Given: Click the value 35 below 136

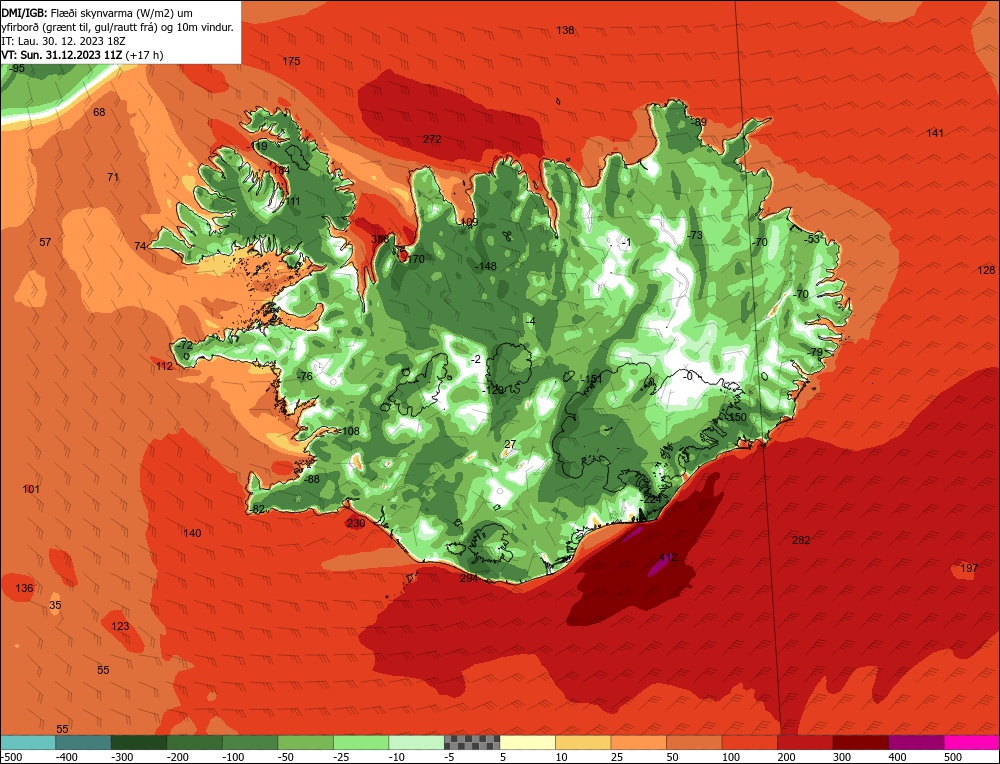Looking at the screenshot, I should point(55,605).
